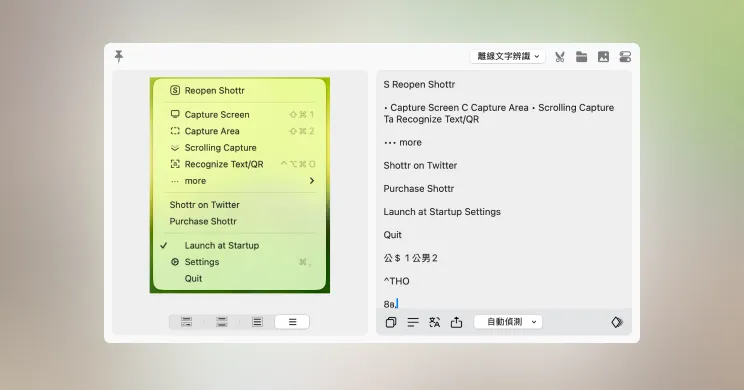Click "Capture Screen C Capture Area" text line
This screenshot has width=744, height=390.
[x=459, y=108]
